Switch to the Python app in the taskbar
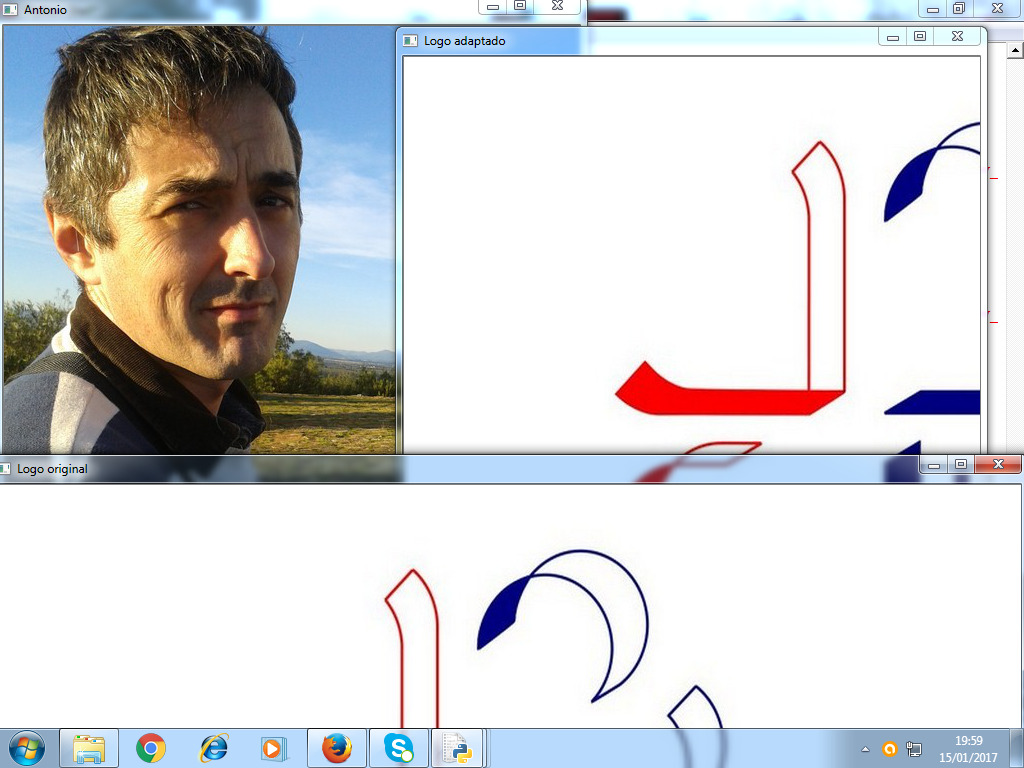This screenshot has width=1024, height=768. click(x=457, y=748)
